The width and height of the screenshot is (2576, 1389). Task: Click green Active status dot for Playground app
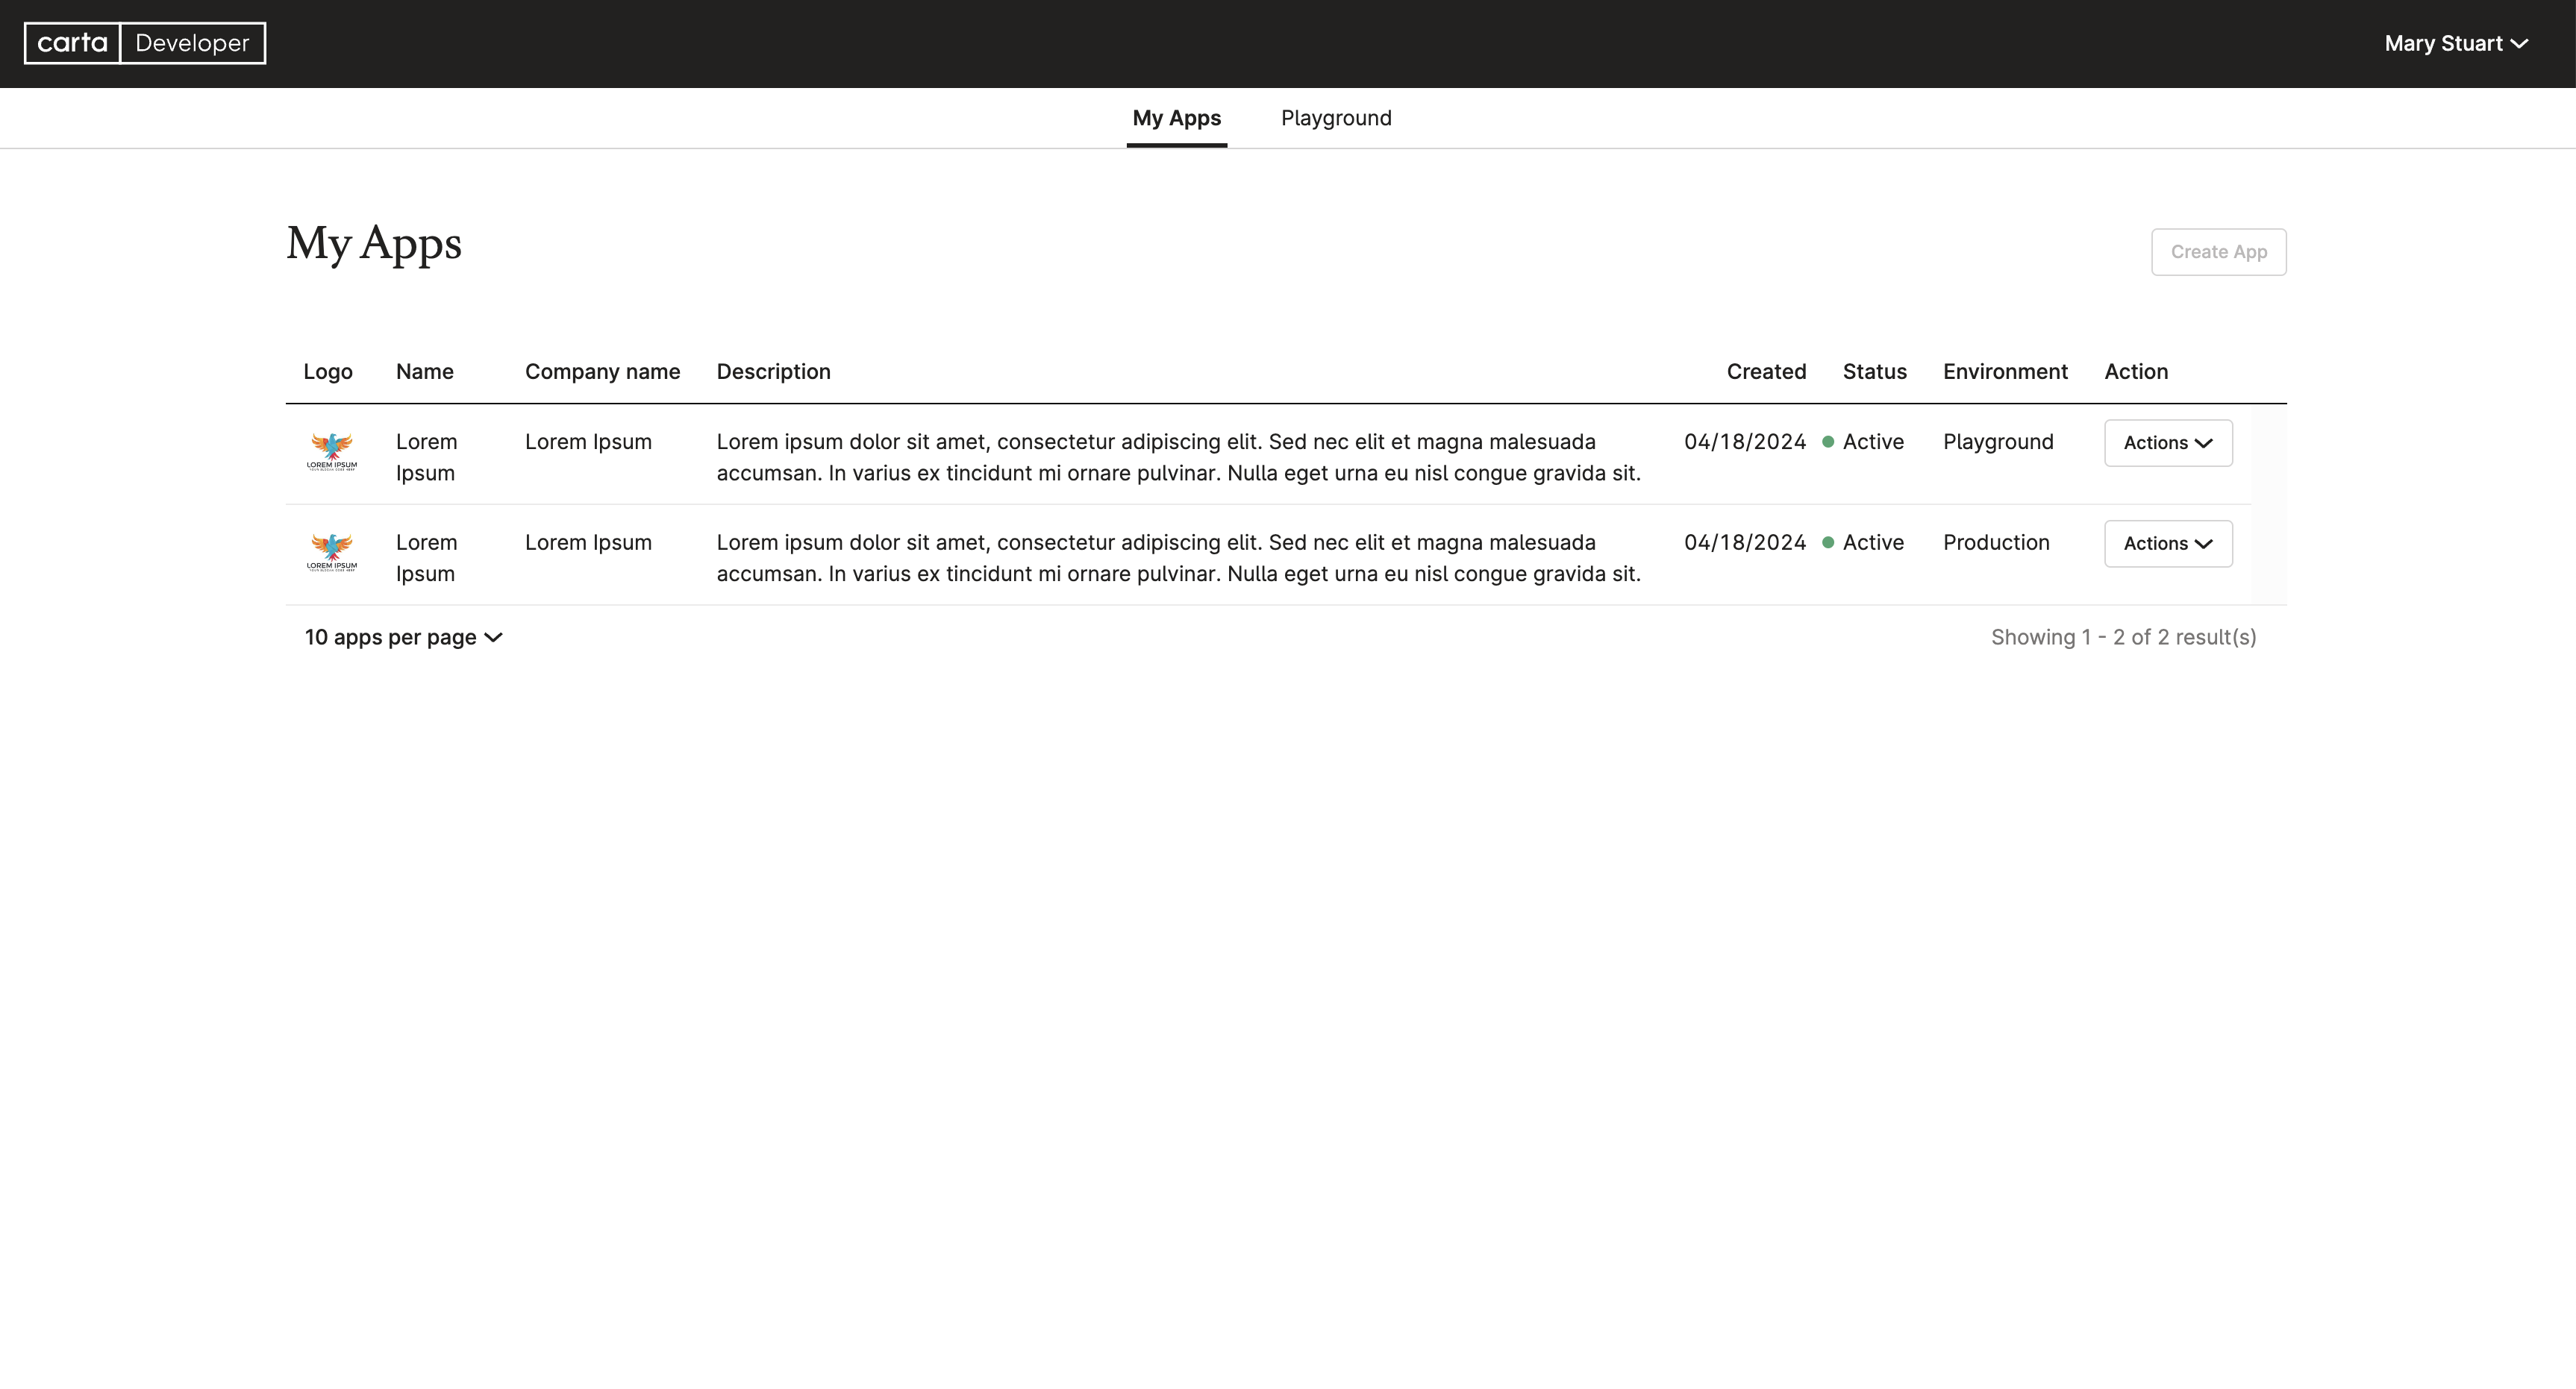(1828, 442)
